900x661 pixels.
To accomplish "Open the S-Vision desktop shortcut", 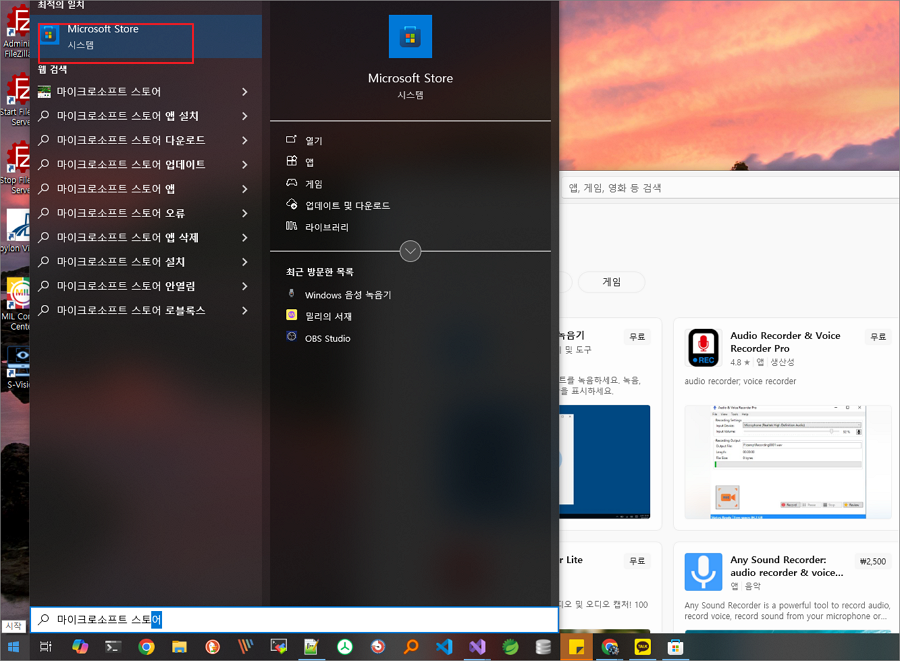I will pos(17,367).
